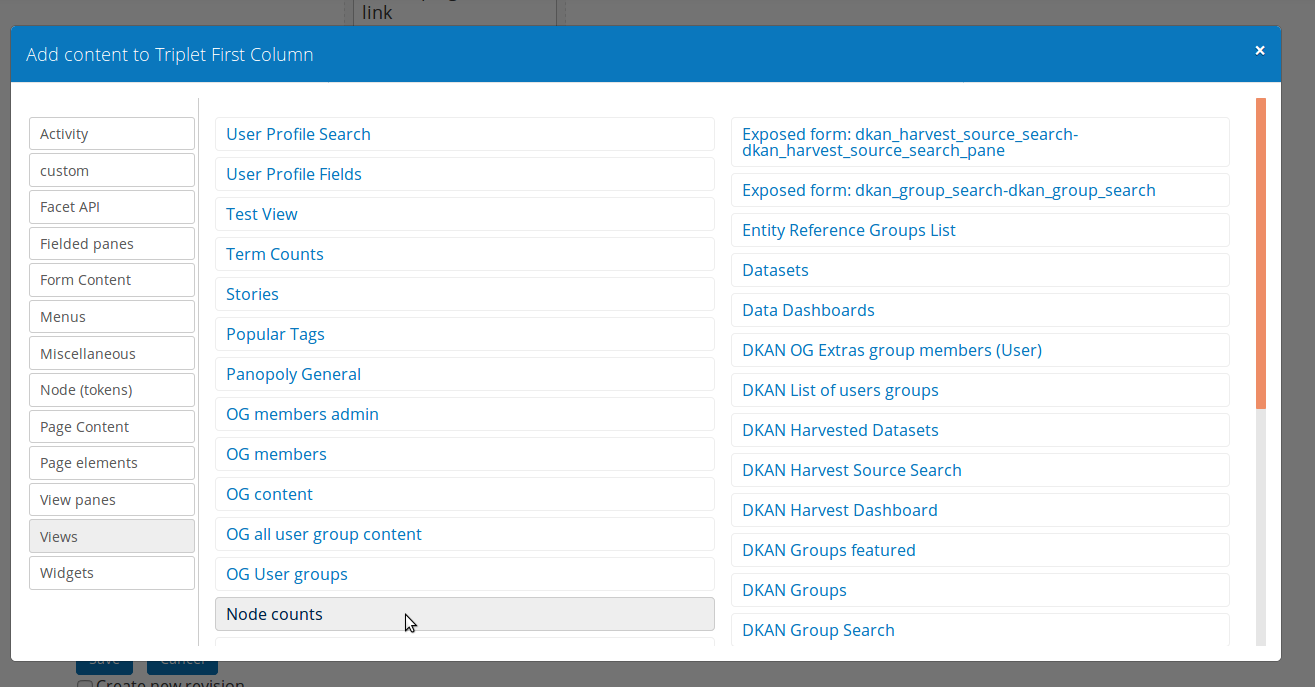Add dkan_harvest_source_search exposed form
The image size is (1315, 687).
click(x=980, y=142)
